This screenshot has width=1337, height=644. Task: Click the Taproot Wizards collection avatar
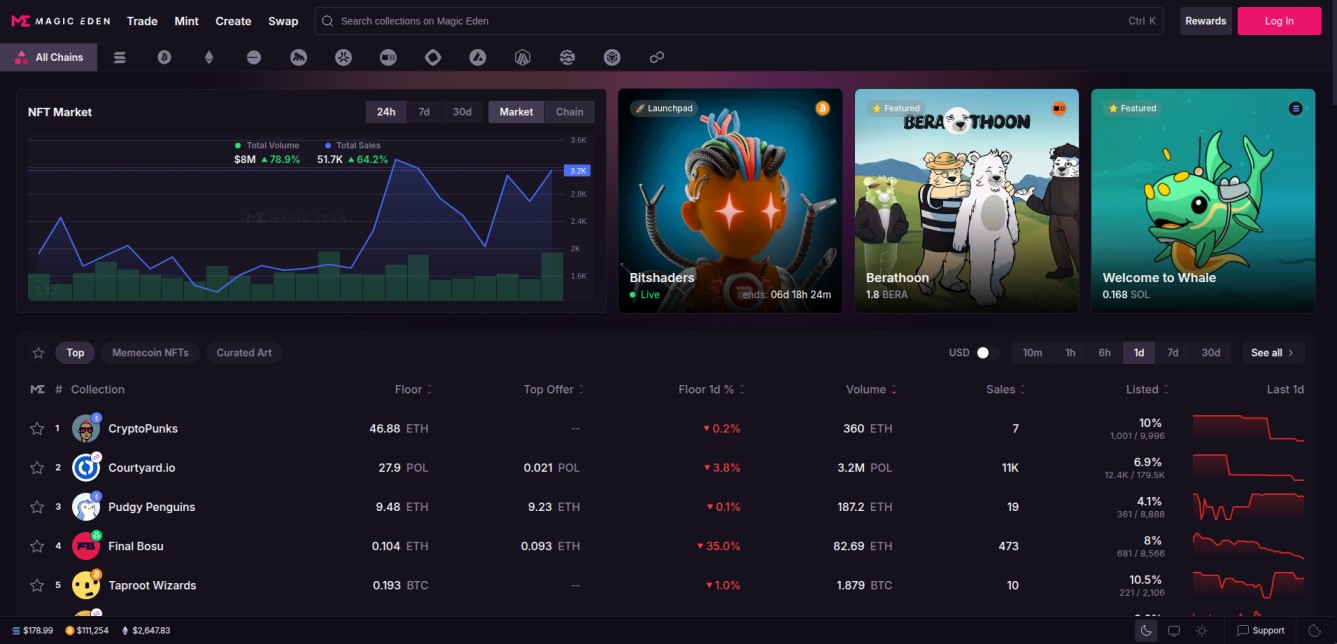click(x=86, y=585)
